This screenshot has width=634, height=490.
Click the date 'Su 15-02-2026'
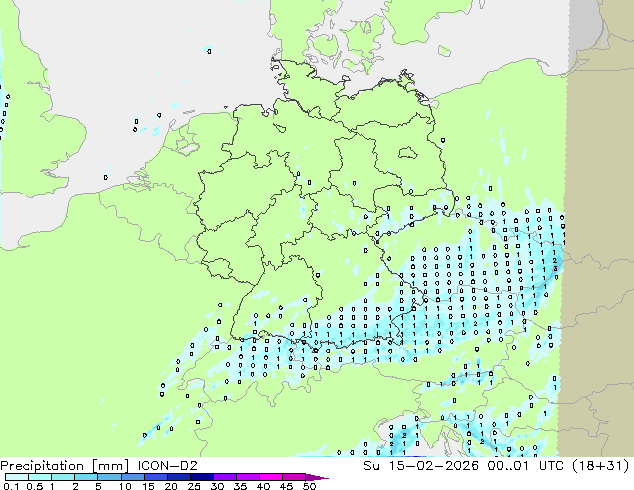[x=421, y=466]
